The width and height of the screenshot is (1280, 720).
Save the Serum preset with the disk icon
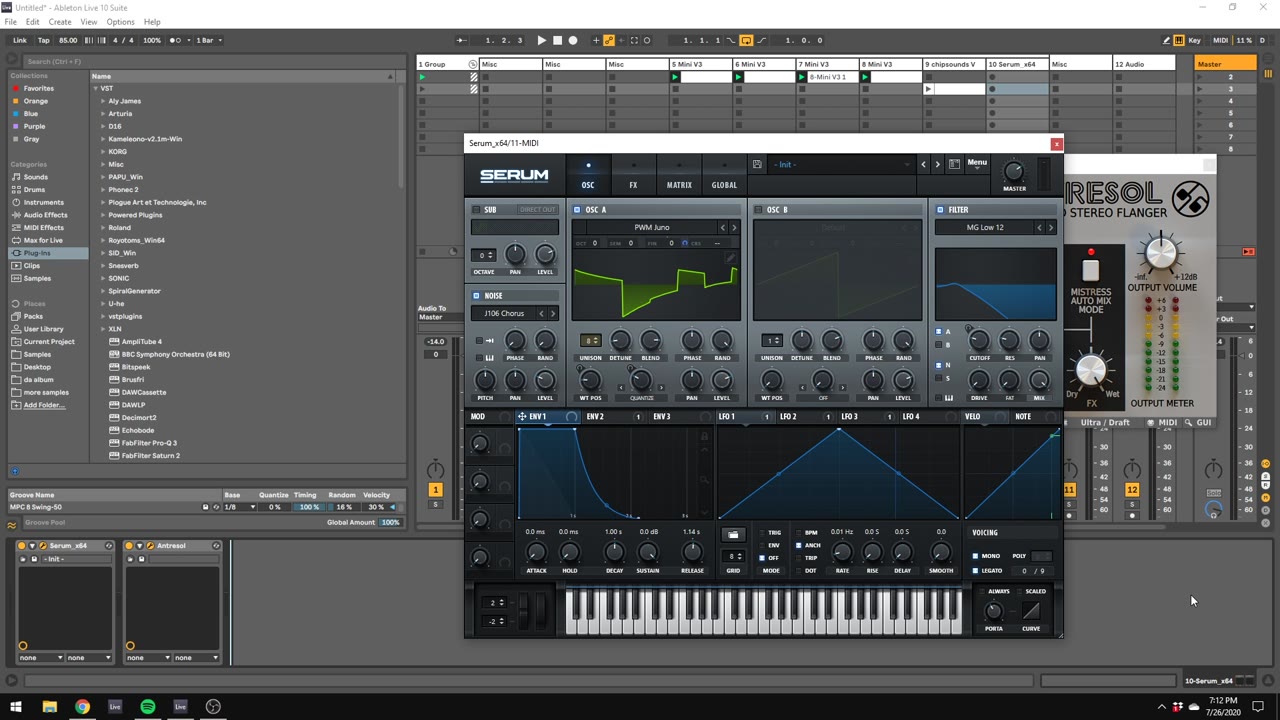tap(757, 164)
